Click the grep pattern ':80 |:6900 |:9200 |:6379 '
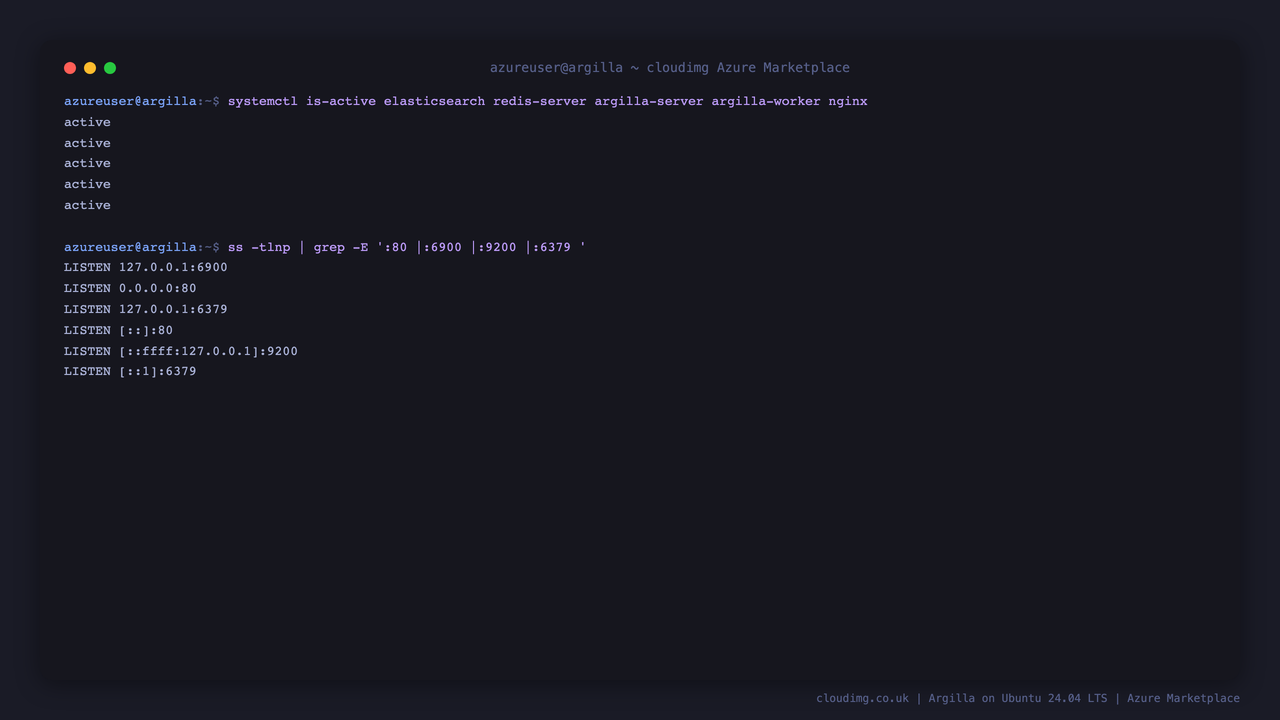The height and width of the screenshot is (720, 1280). 481,247
